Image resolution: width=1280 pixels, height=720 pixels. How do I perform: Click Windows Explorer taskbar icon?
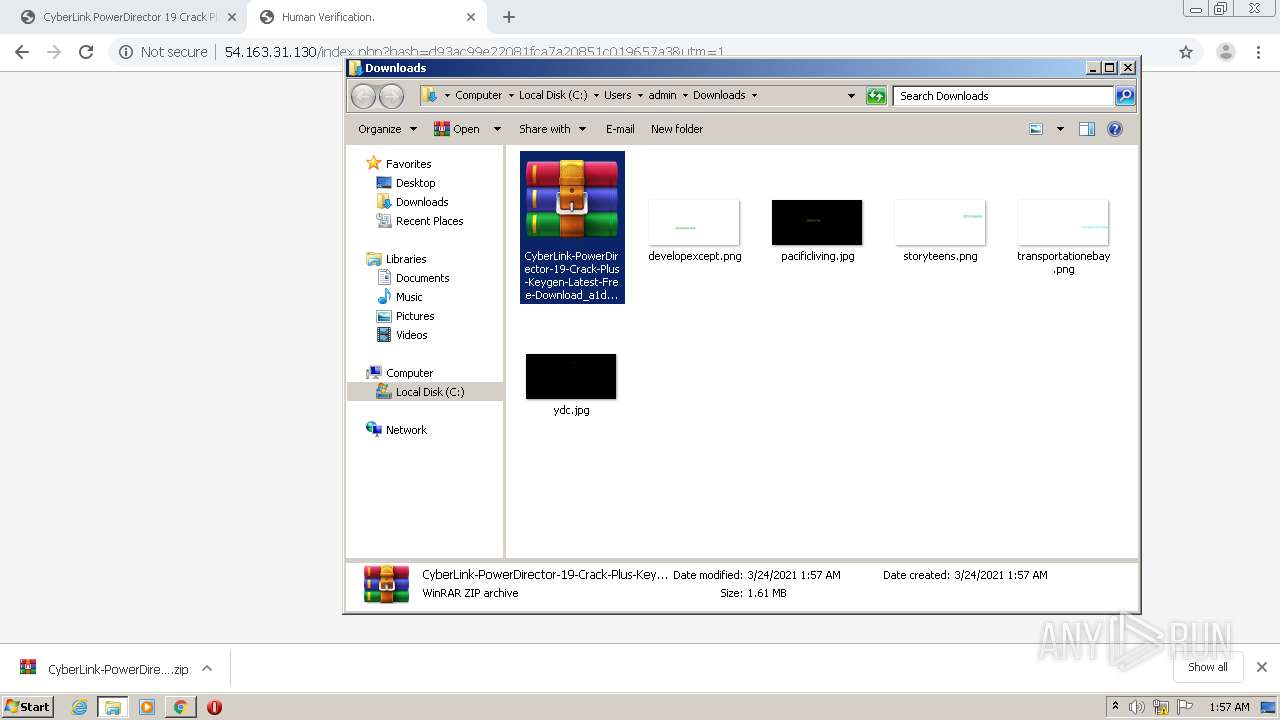(x=113, y=707)
